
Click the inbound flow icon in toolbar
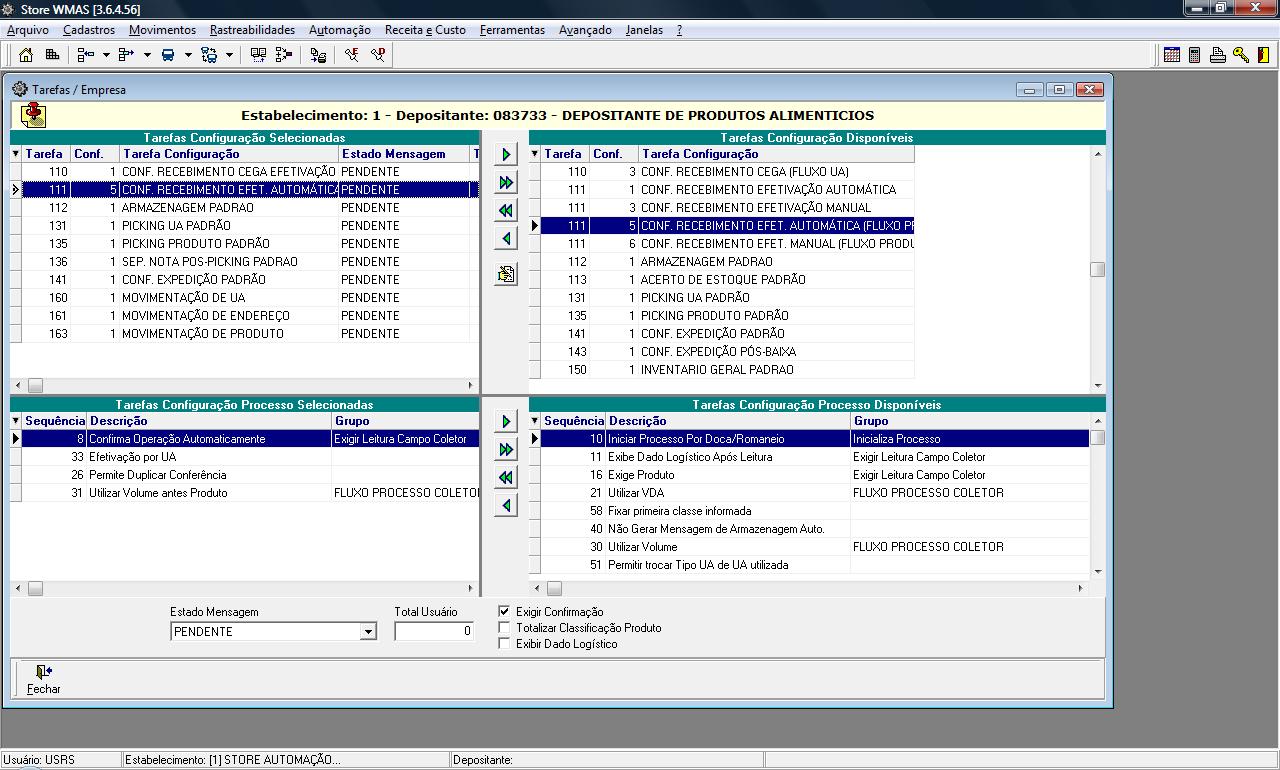click(86, 55)
